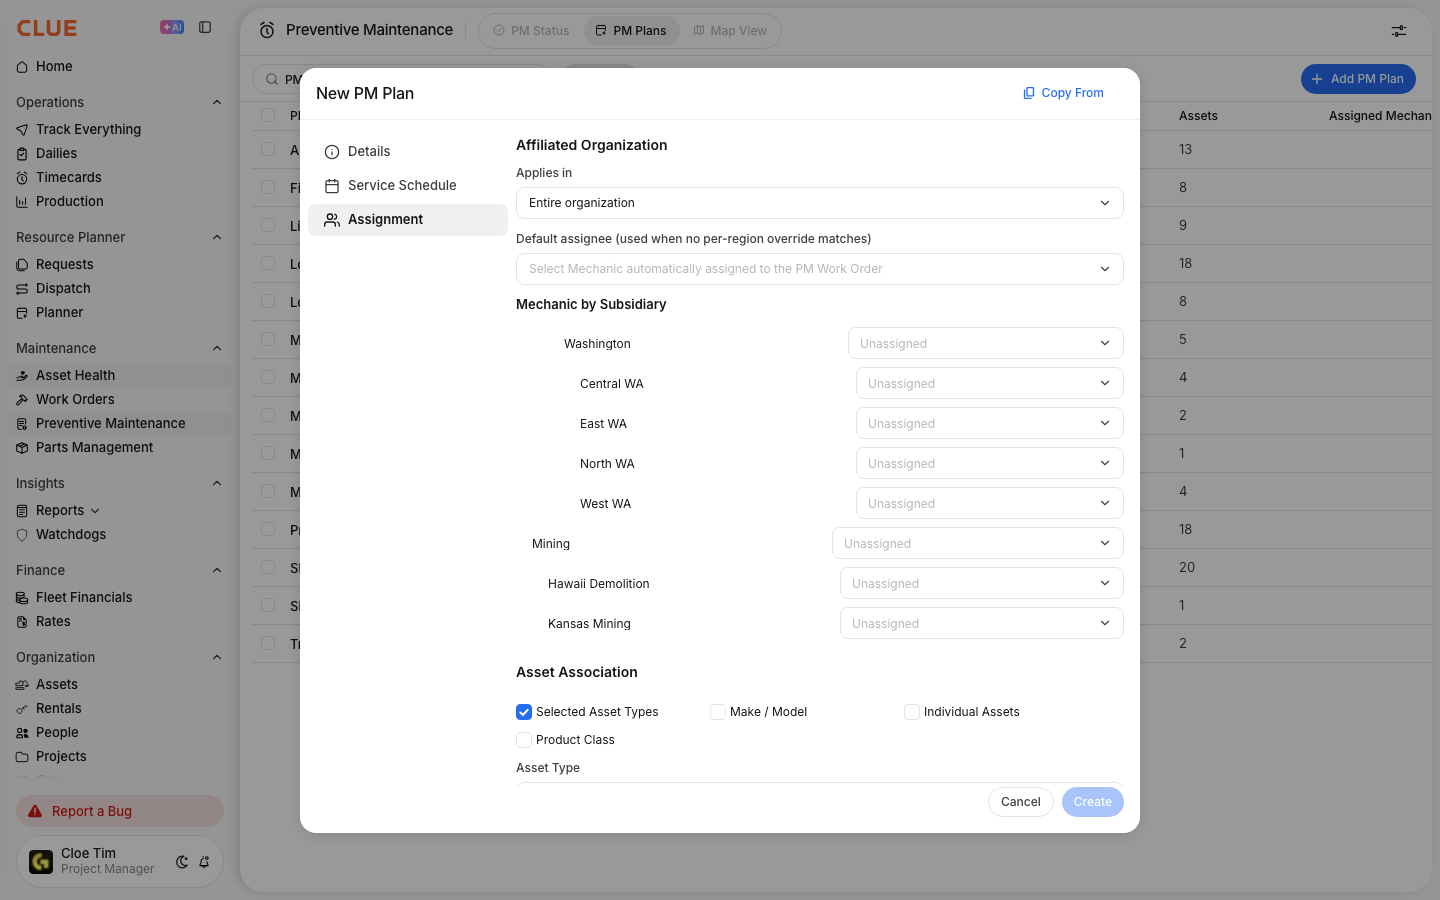Click the AI badge icon in sidebar header
Image resolution: width=1440 pixels, height=900 pixels.
pos(172,28)
